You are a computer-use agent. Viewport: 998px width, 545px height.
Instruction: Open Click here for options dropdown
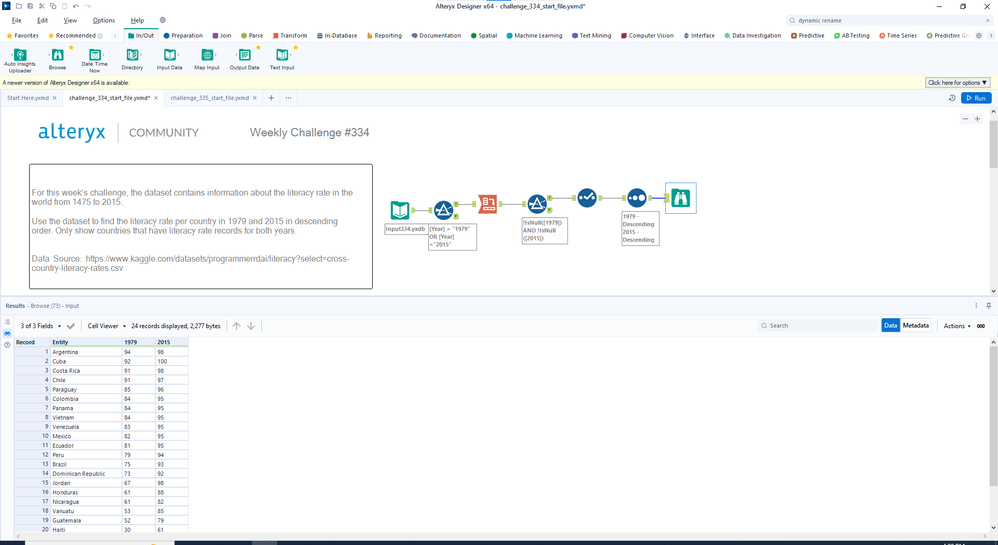pos(957,83)
